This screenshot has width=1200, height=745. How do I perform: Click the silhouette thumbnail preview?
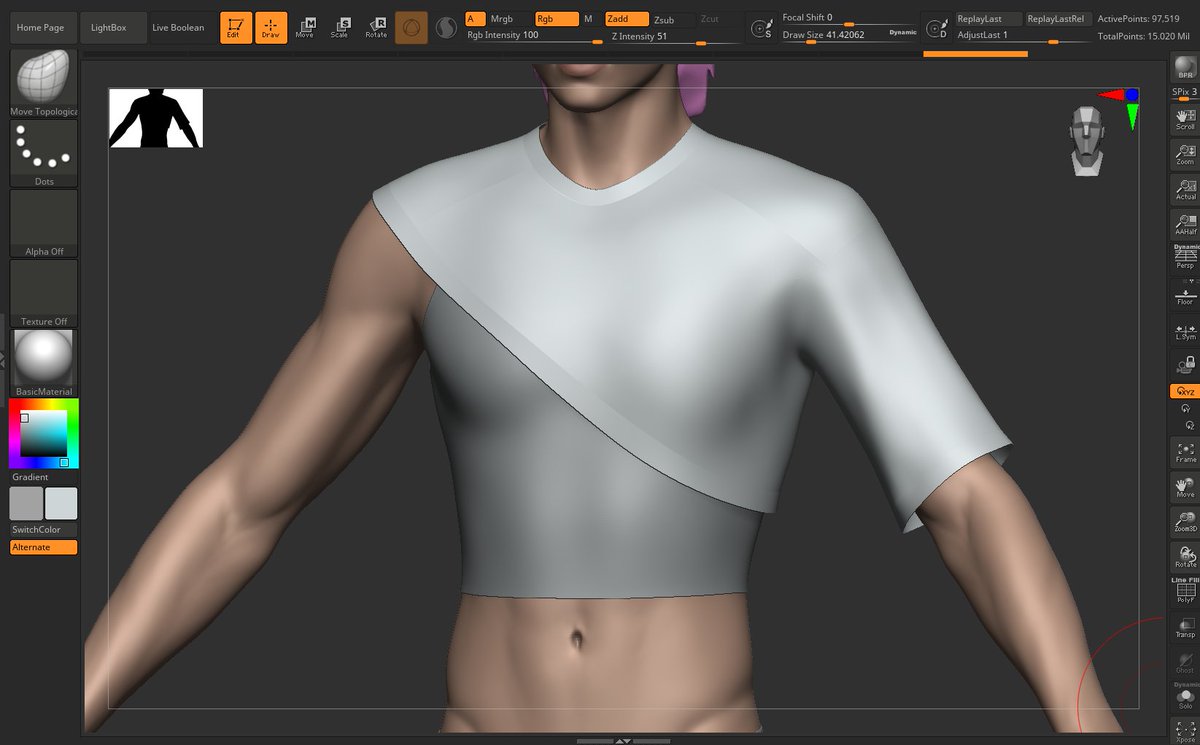(156, 118)
